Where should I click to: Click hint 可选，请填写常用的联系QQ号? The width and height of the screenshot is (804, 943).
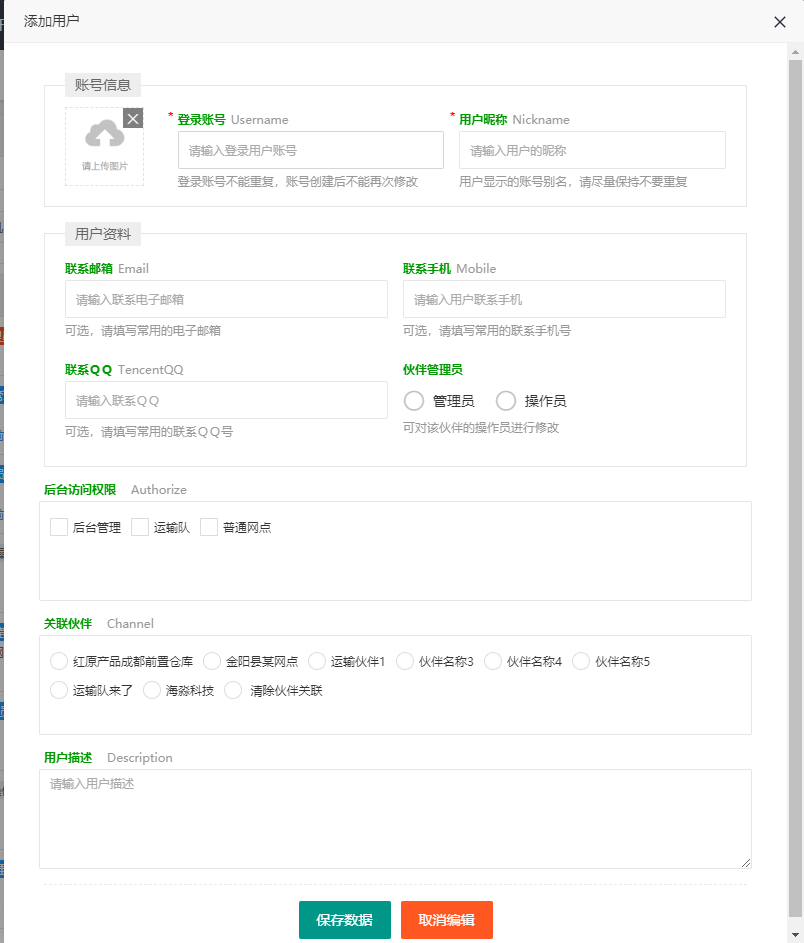(149, 432)
